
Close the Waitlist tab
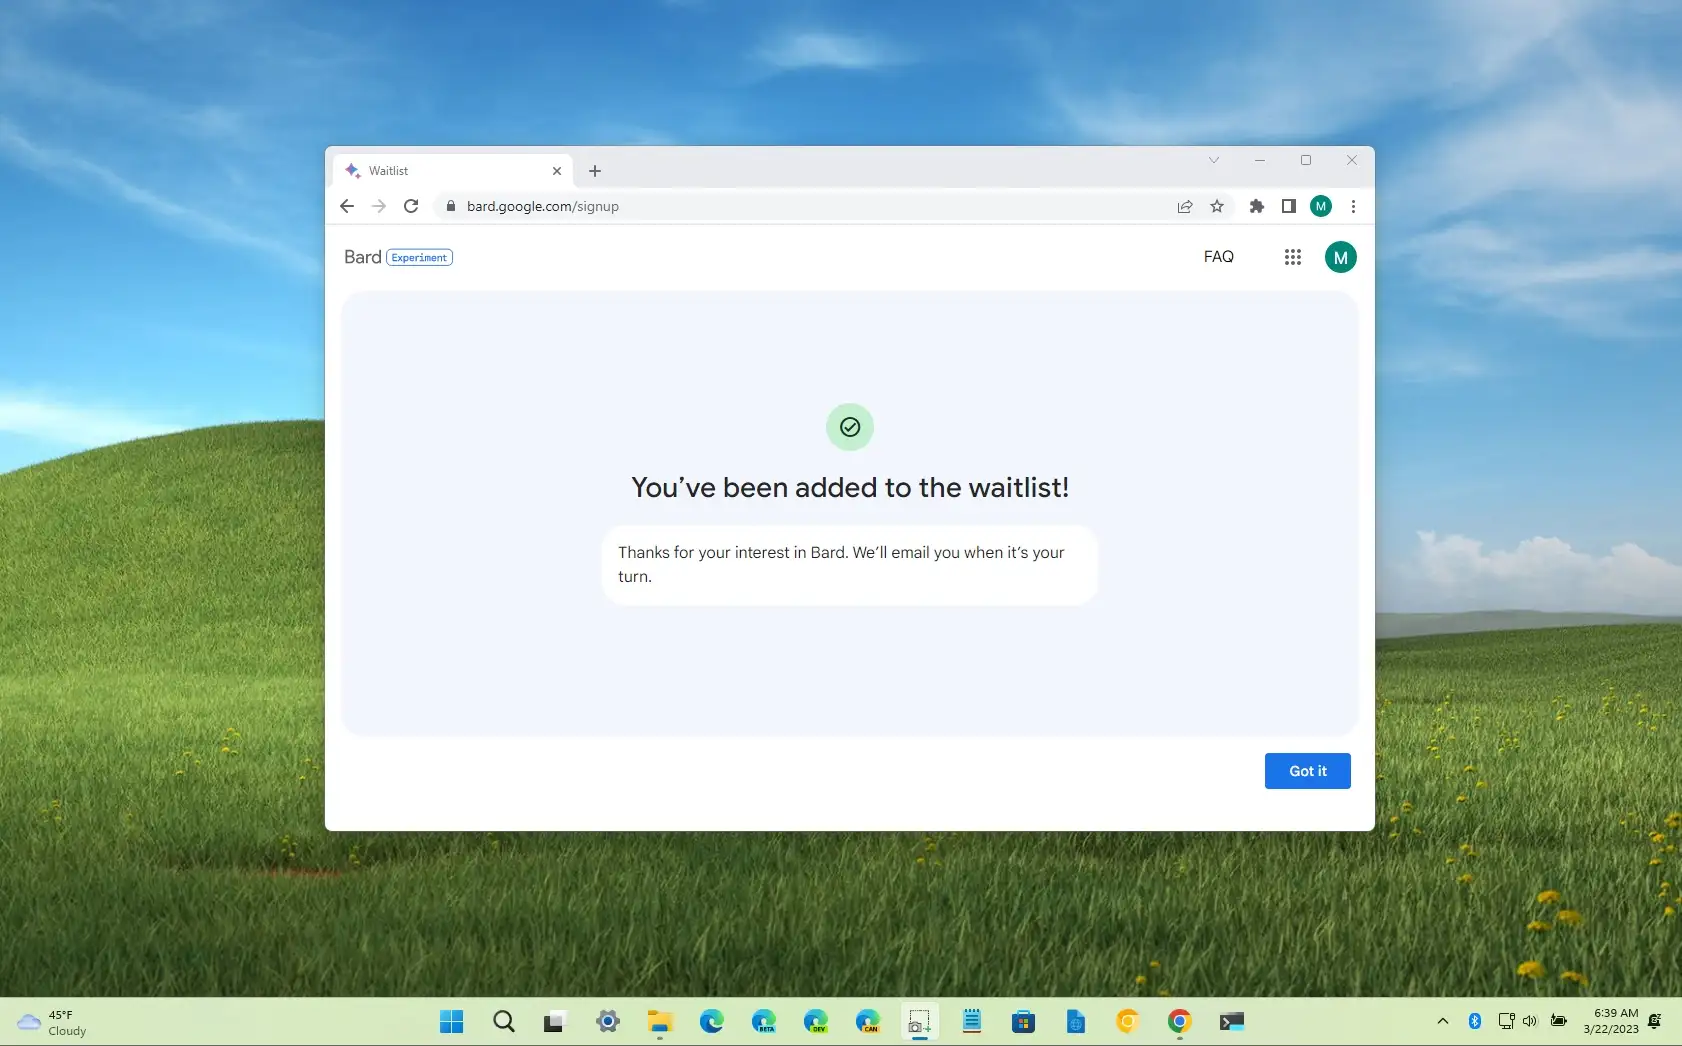point(557,171)
